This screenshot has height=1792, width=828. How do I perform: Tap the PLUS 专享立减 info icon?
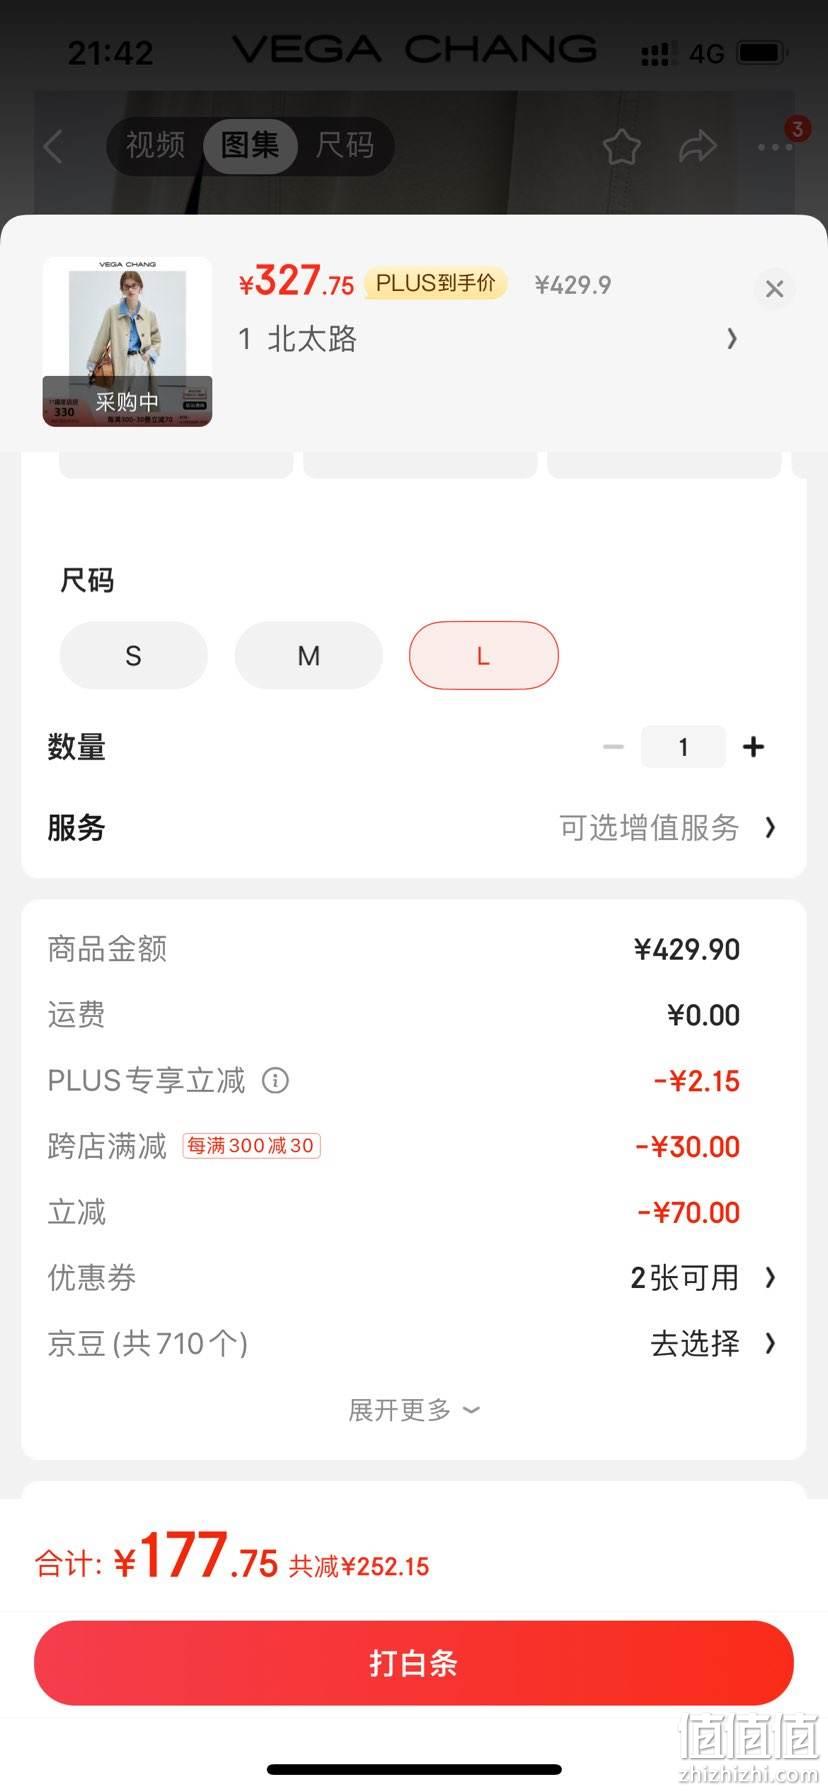[x=275, y=1080]
